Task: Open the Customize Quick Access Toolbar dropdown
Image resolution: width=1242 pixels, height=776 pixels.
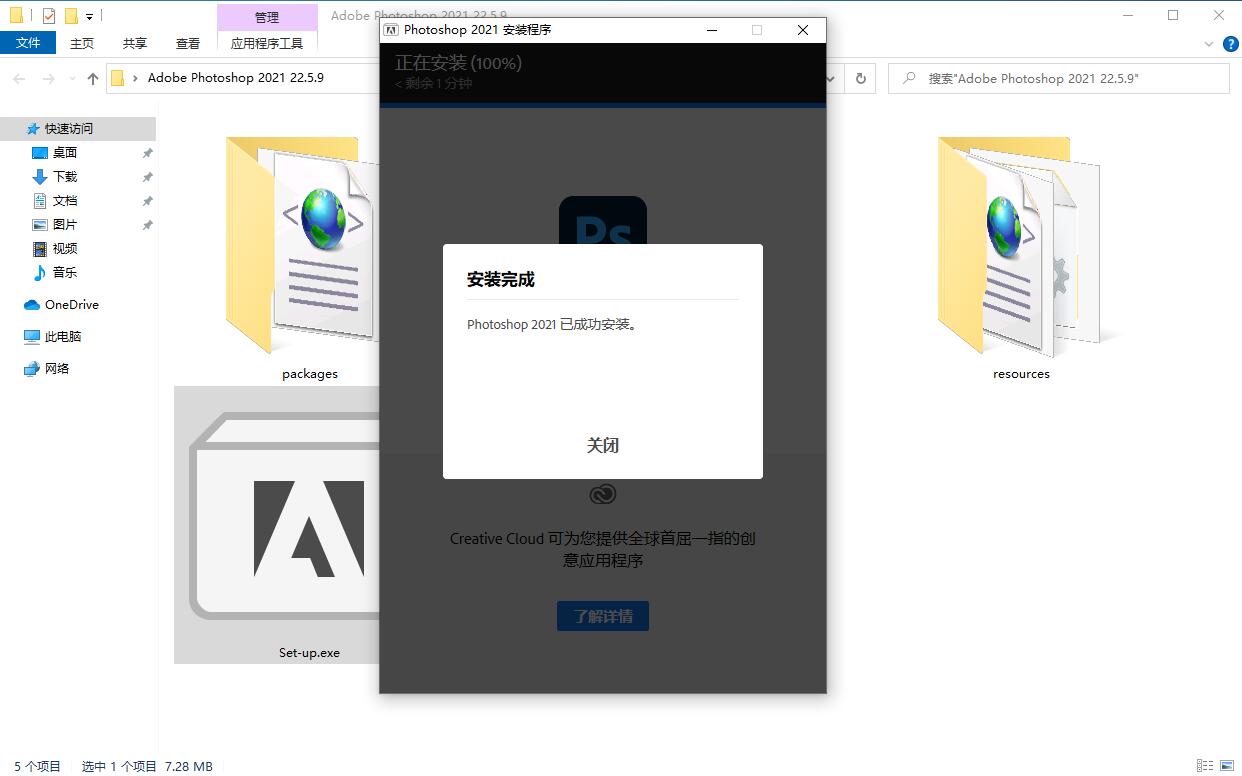Action: pos(88,15)
